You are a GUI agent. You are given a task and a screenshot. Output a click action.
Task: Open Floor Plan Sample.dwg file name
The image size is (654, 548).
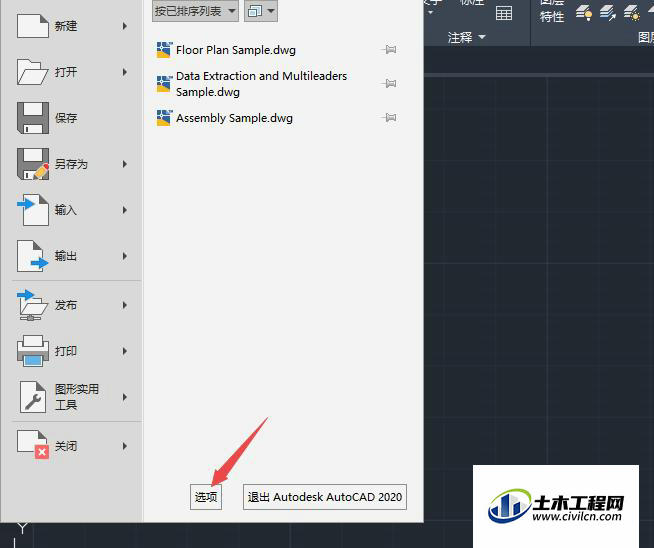tap(236, 50)
